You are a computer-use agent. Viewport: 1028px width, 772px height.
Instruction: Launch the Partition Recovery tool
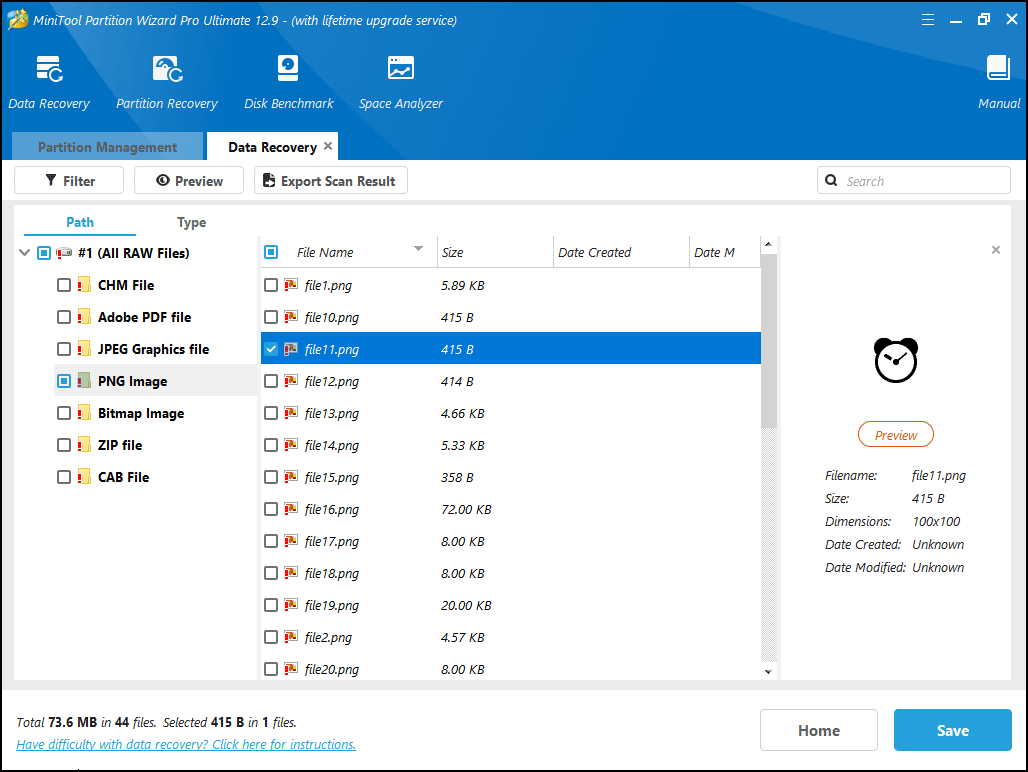[x=166, y=70]
